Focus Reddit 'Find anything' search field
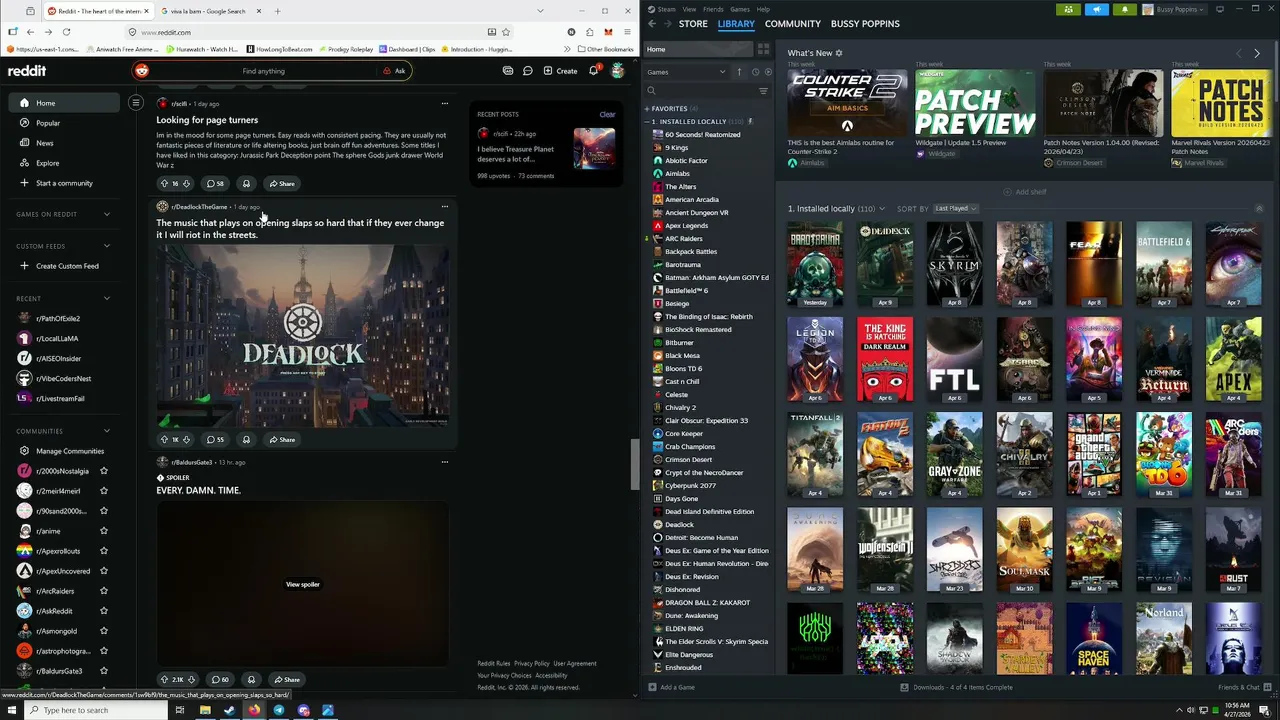This screenshot has height=720, width=1280. (263, 71)
